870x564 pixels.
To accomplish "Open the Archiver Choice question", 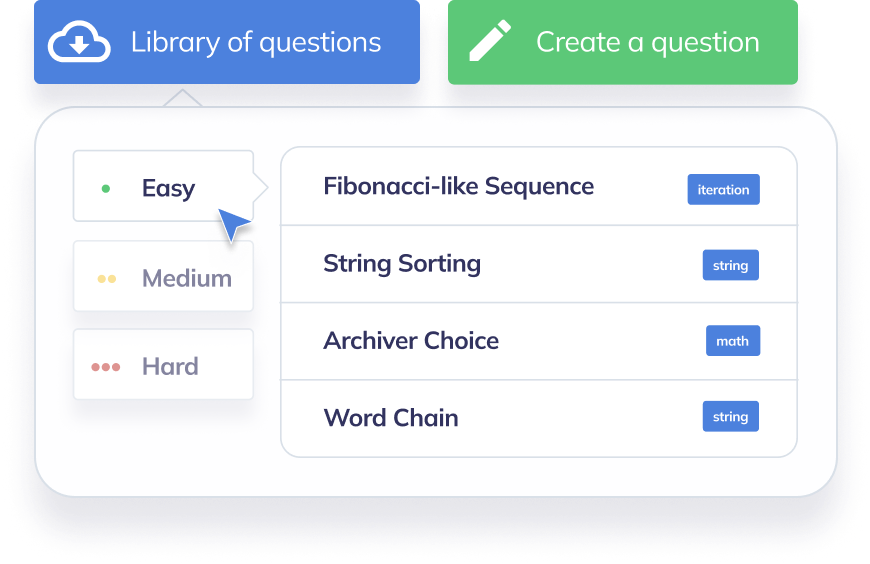I will tap(539, 341).
